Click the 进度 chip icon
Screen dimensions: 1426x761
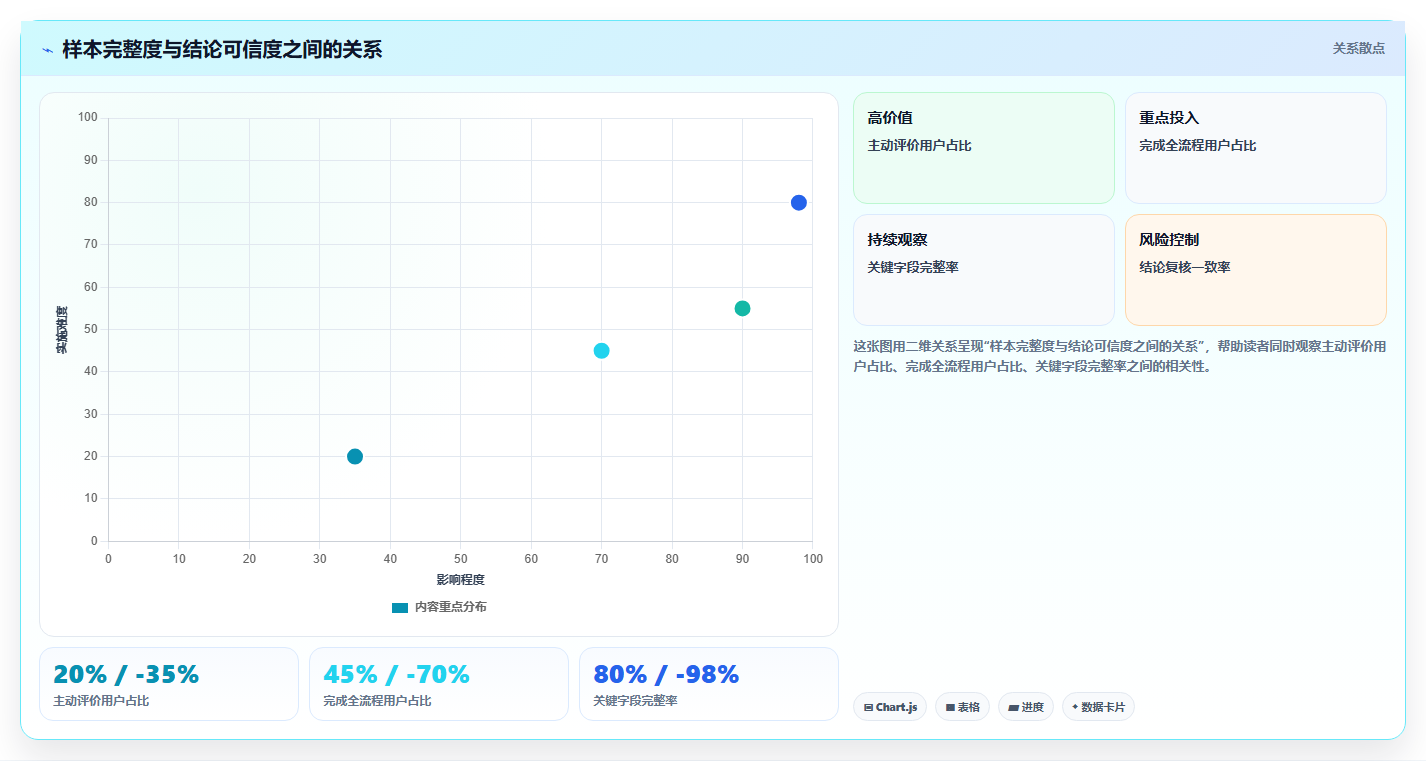click(x=1013, y=707)
